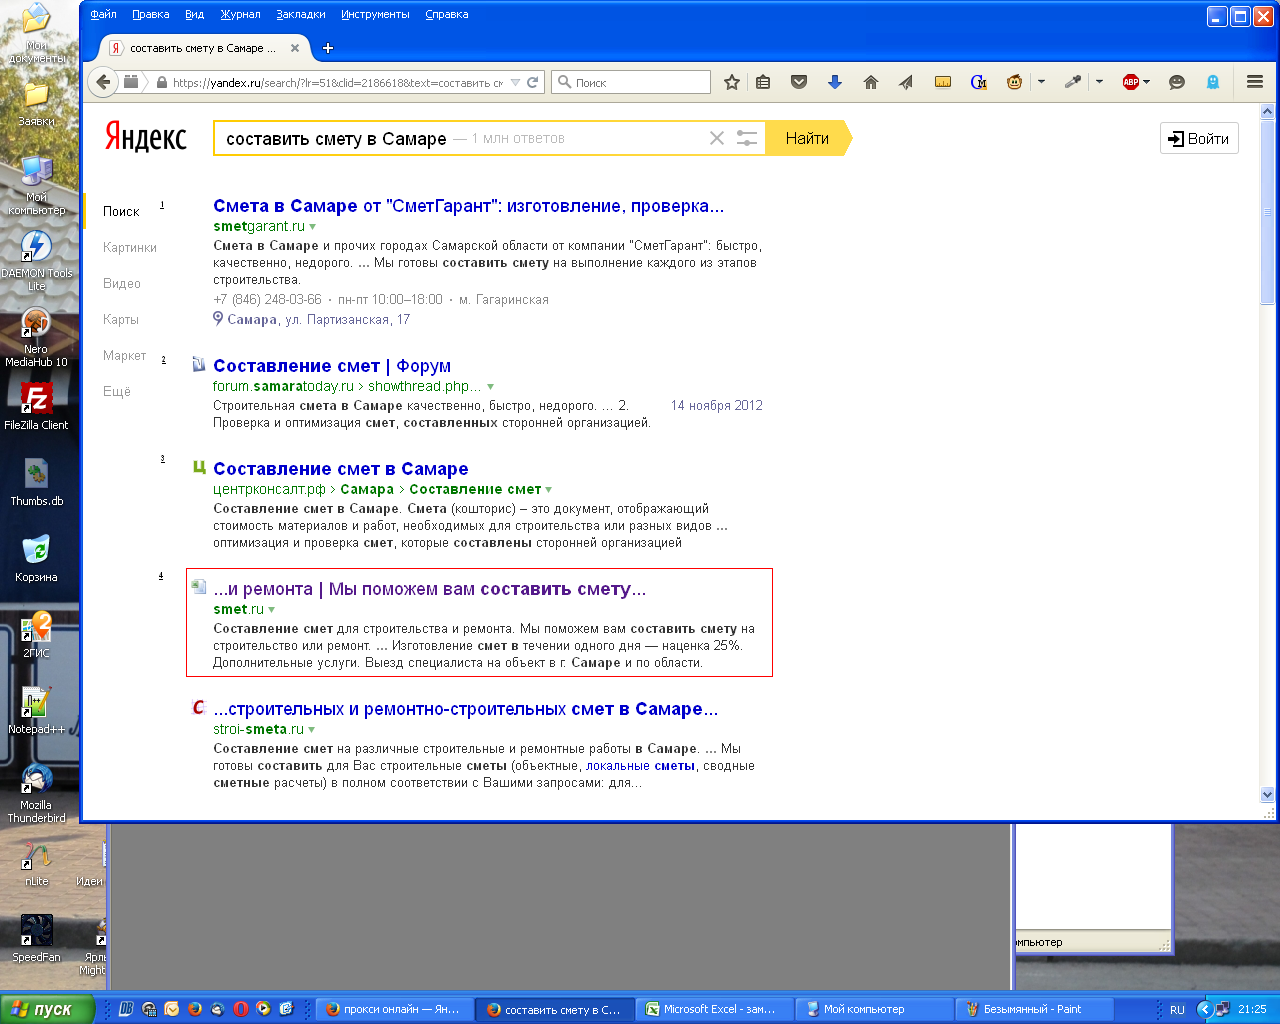Open FileZilla Client desktop icon
The height and width of the screenshot is (1024, 1280).
pyautogui.click(x=36, y=405)
